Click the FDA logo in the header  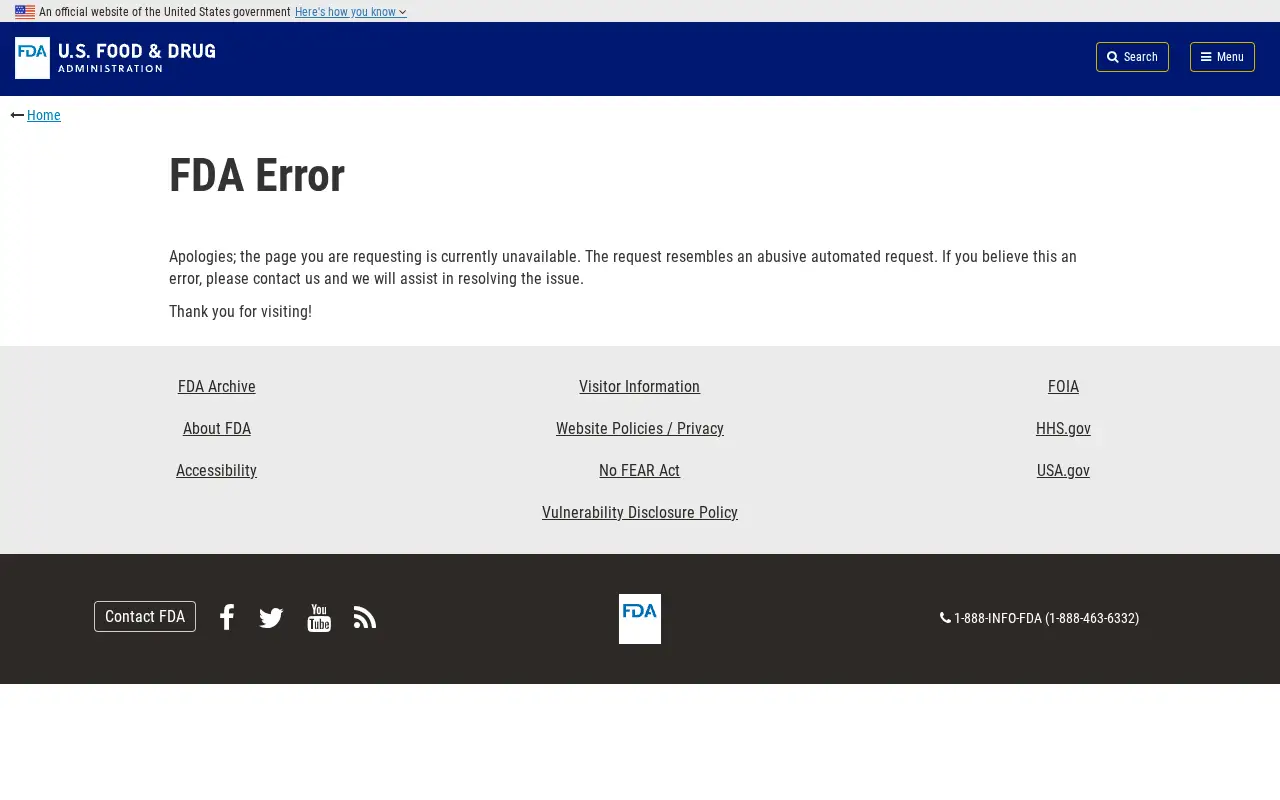coord(115,58)
